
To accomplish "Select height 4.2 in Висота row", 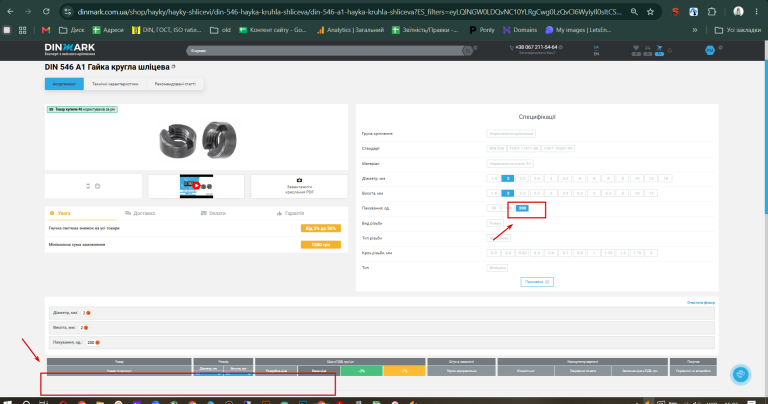I will coord(579,193).
